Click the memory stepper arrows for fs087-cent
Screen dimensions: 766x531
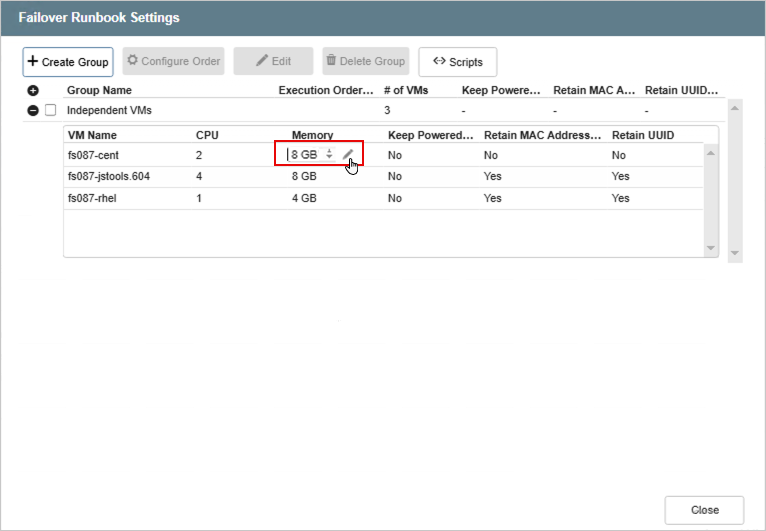329,155
